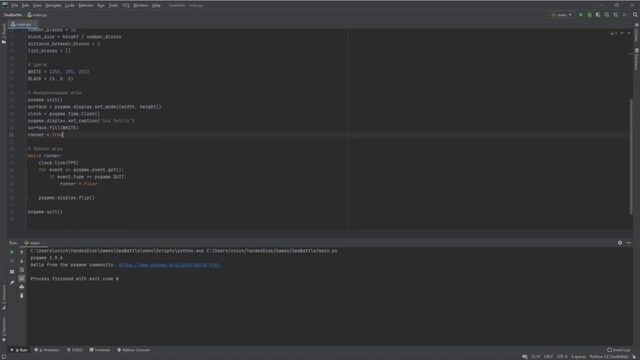Click the 'Process finished with exit code 0' text
The width and height of the screenshot is (640, 360).
74,279
